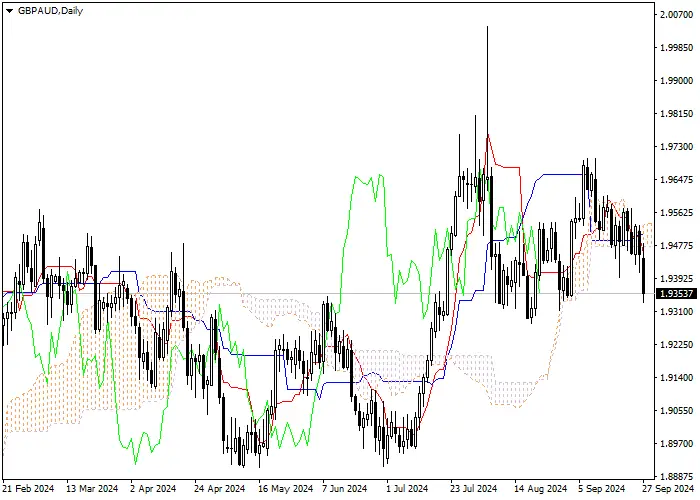Click the 14 Aug 2024 date label
The height and width of the screenshot is (500, 700).
click(540, 489)
